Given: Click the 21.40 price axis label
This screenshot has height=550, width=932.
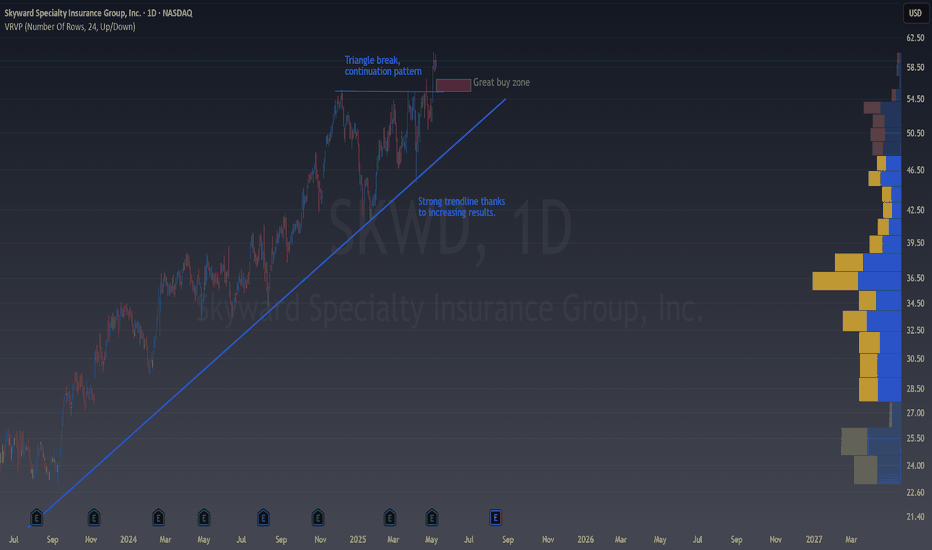Looking at the screenshot, I should [x=915, y=516].
